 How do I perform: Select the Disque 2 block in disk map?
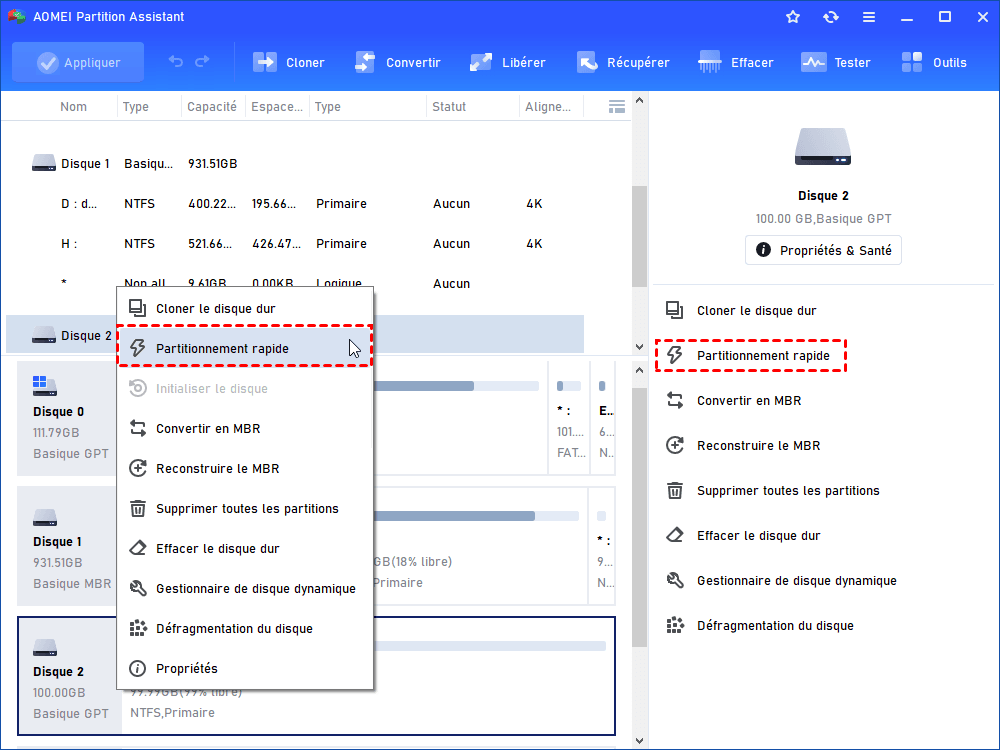[x=69, y=676]
